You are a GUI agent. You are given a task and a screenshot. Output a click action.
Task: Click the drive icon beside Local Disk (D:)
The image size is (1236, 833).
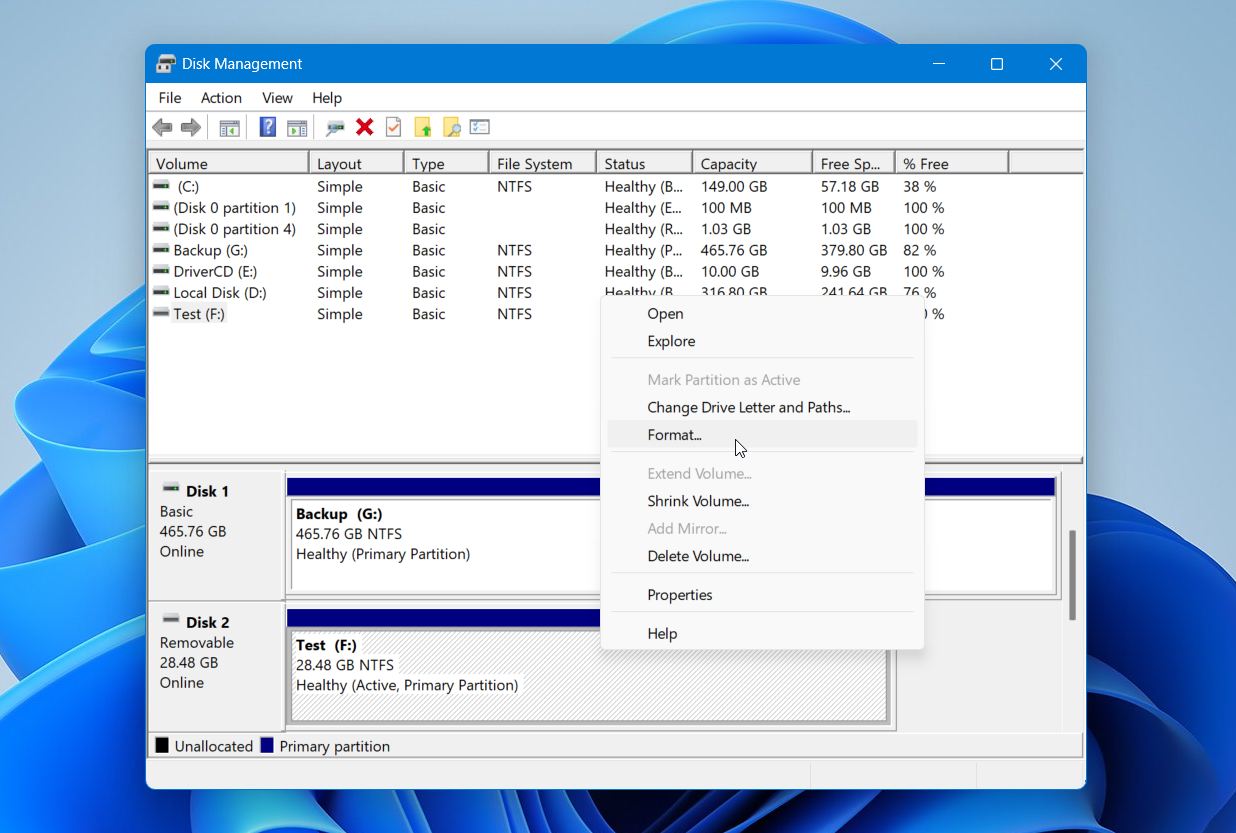[161, 292]
